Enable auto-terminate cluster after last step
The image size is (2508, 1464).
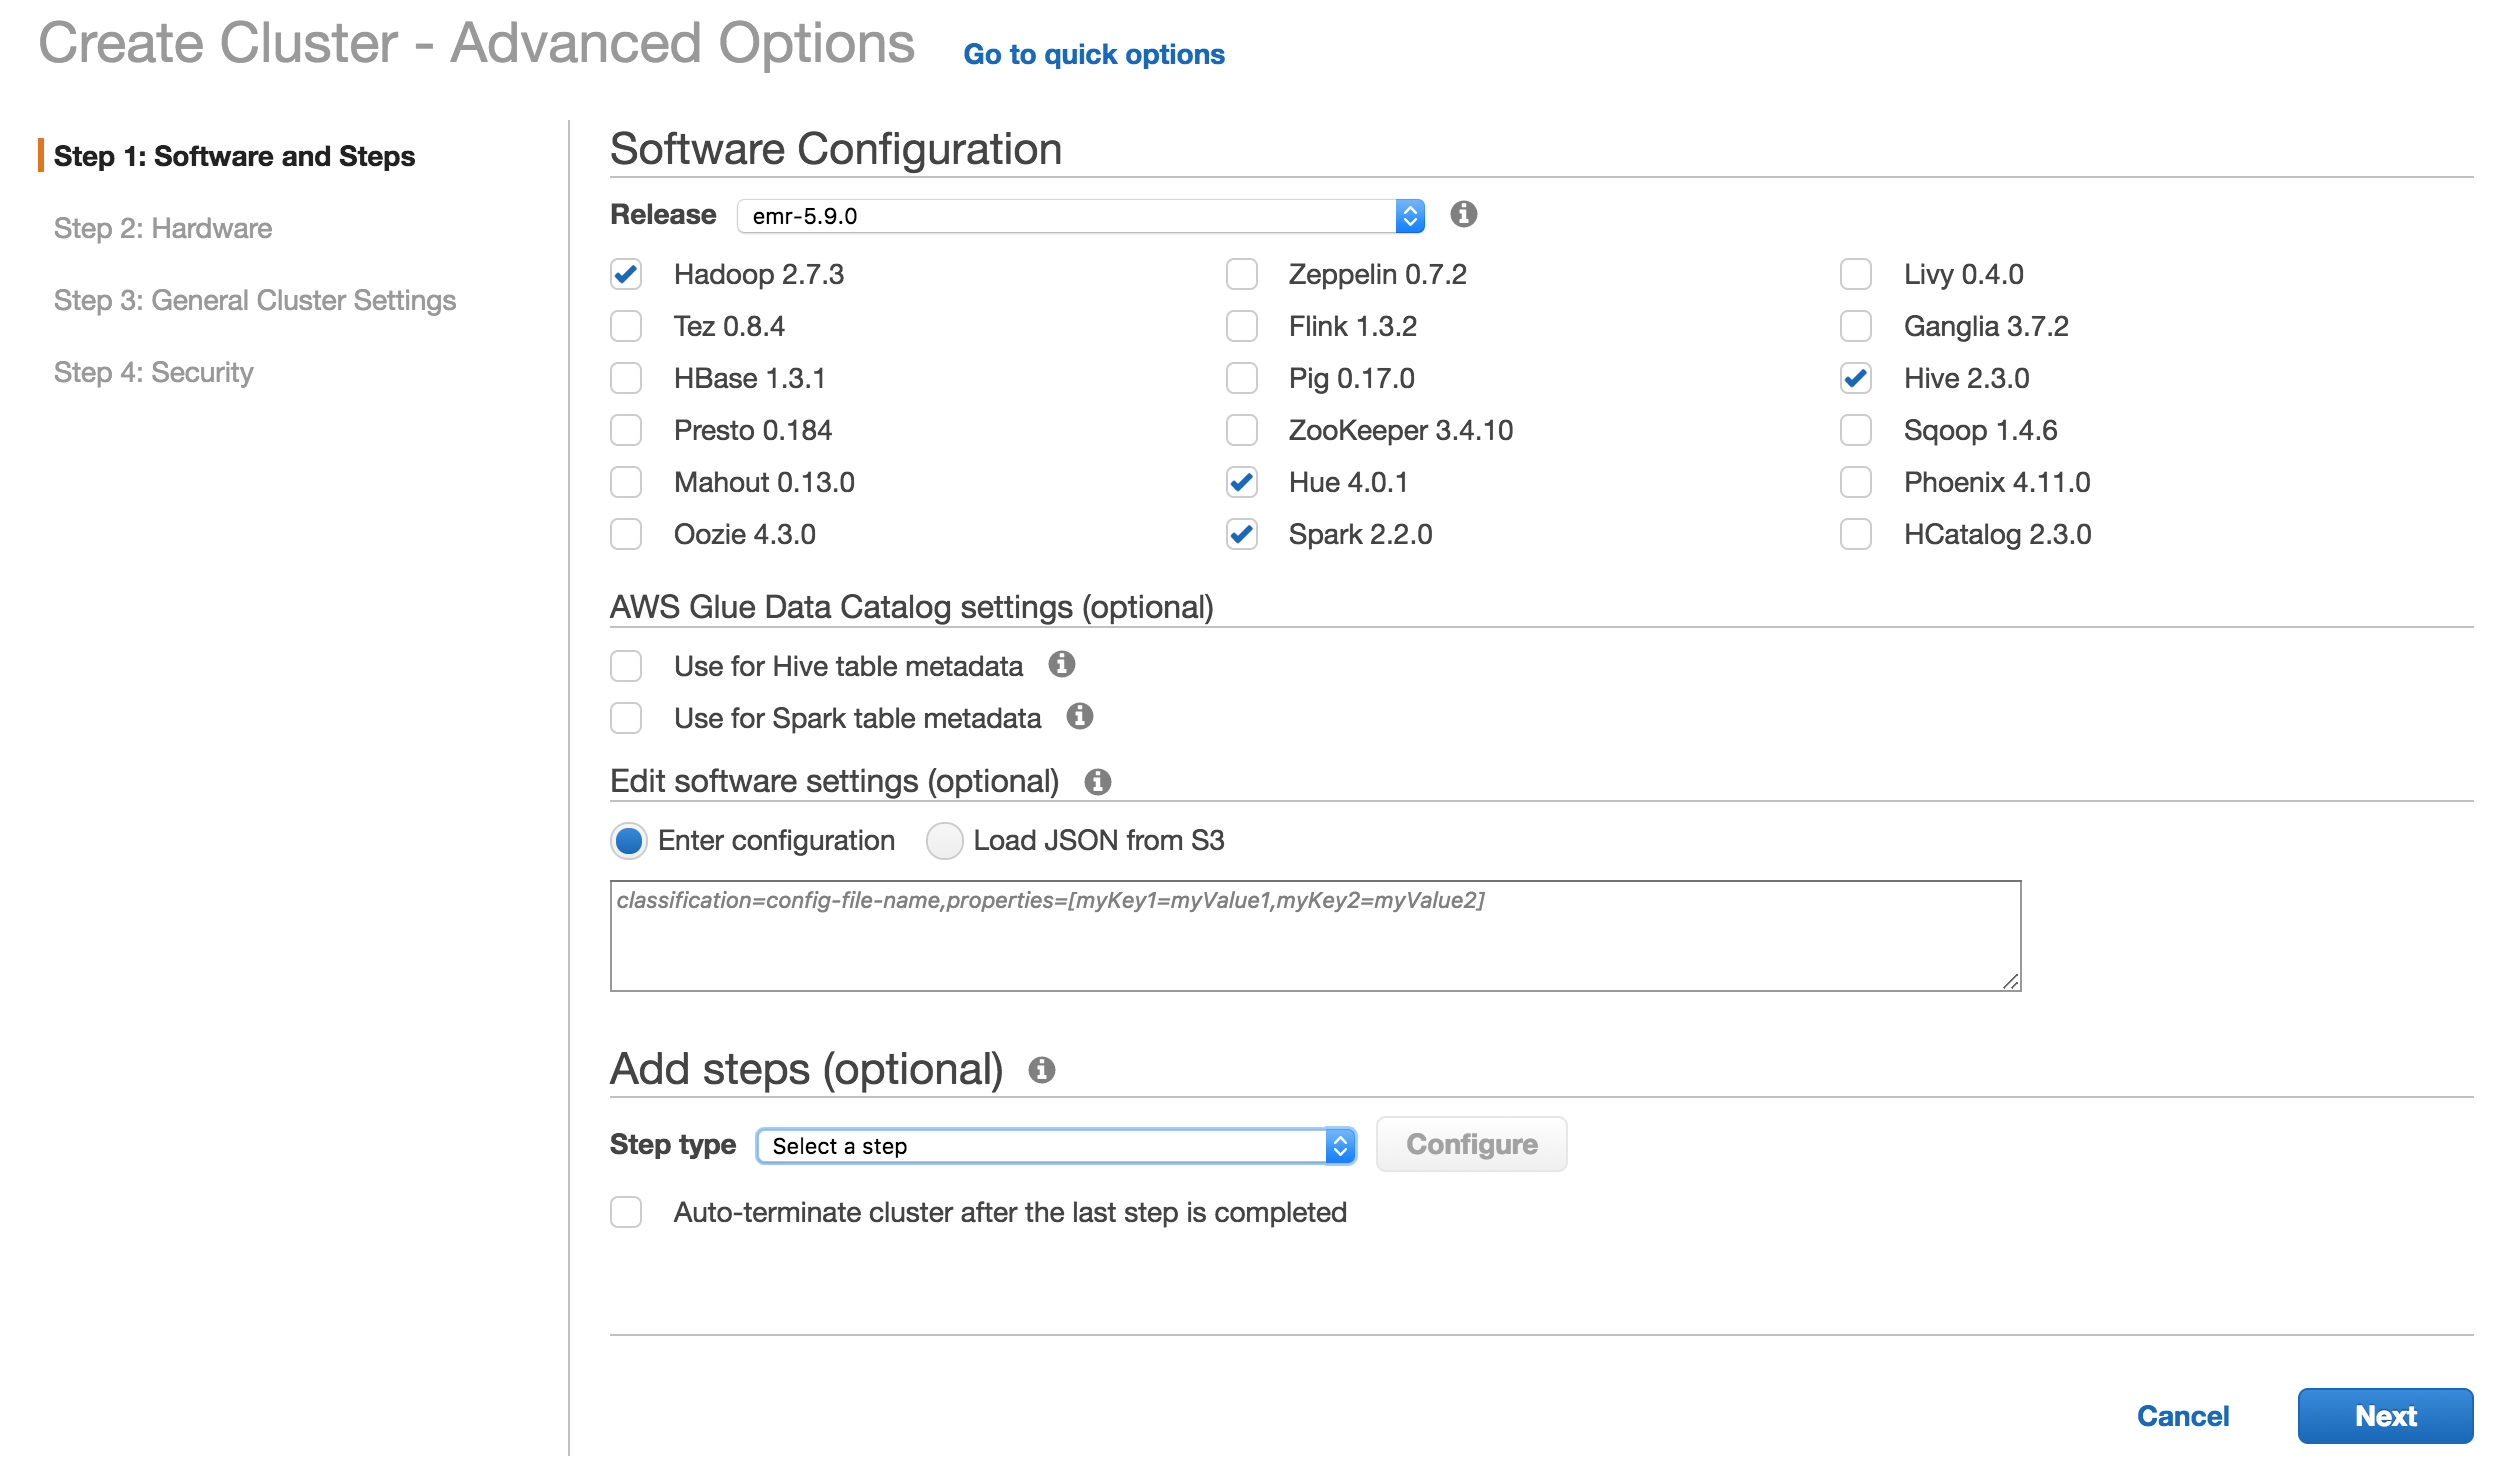coord(626,1212)
